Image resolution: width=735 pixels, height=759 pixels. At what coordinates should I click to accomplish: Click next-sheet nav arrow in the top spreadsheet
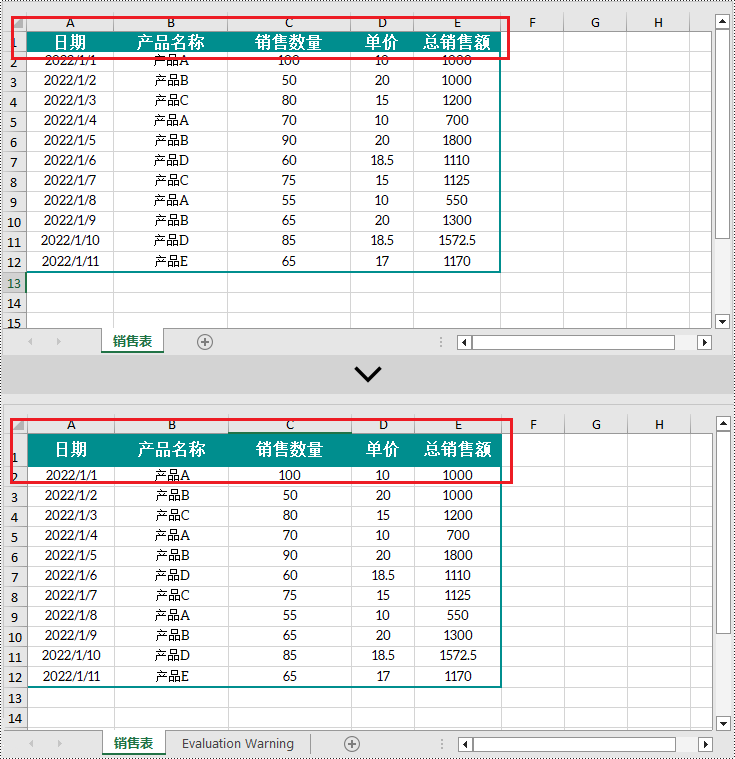[x=59, y=341]
